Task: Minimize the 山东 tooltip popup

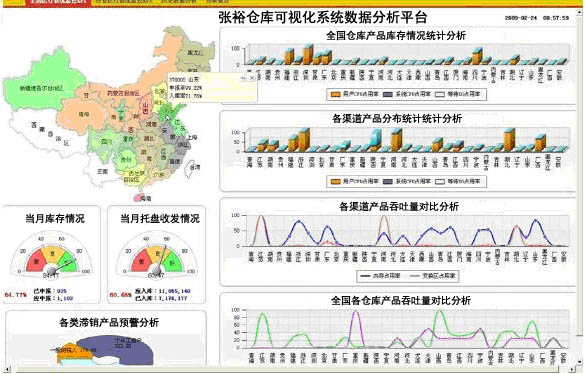Action: (x=243, y=78)
